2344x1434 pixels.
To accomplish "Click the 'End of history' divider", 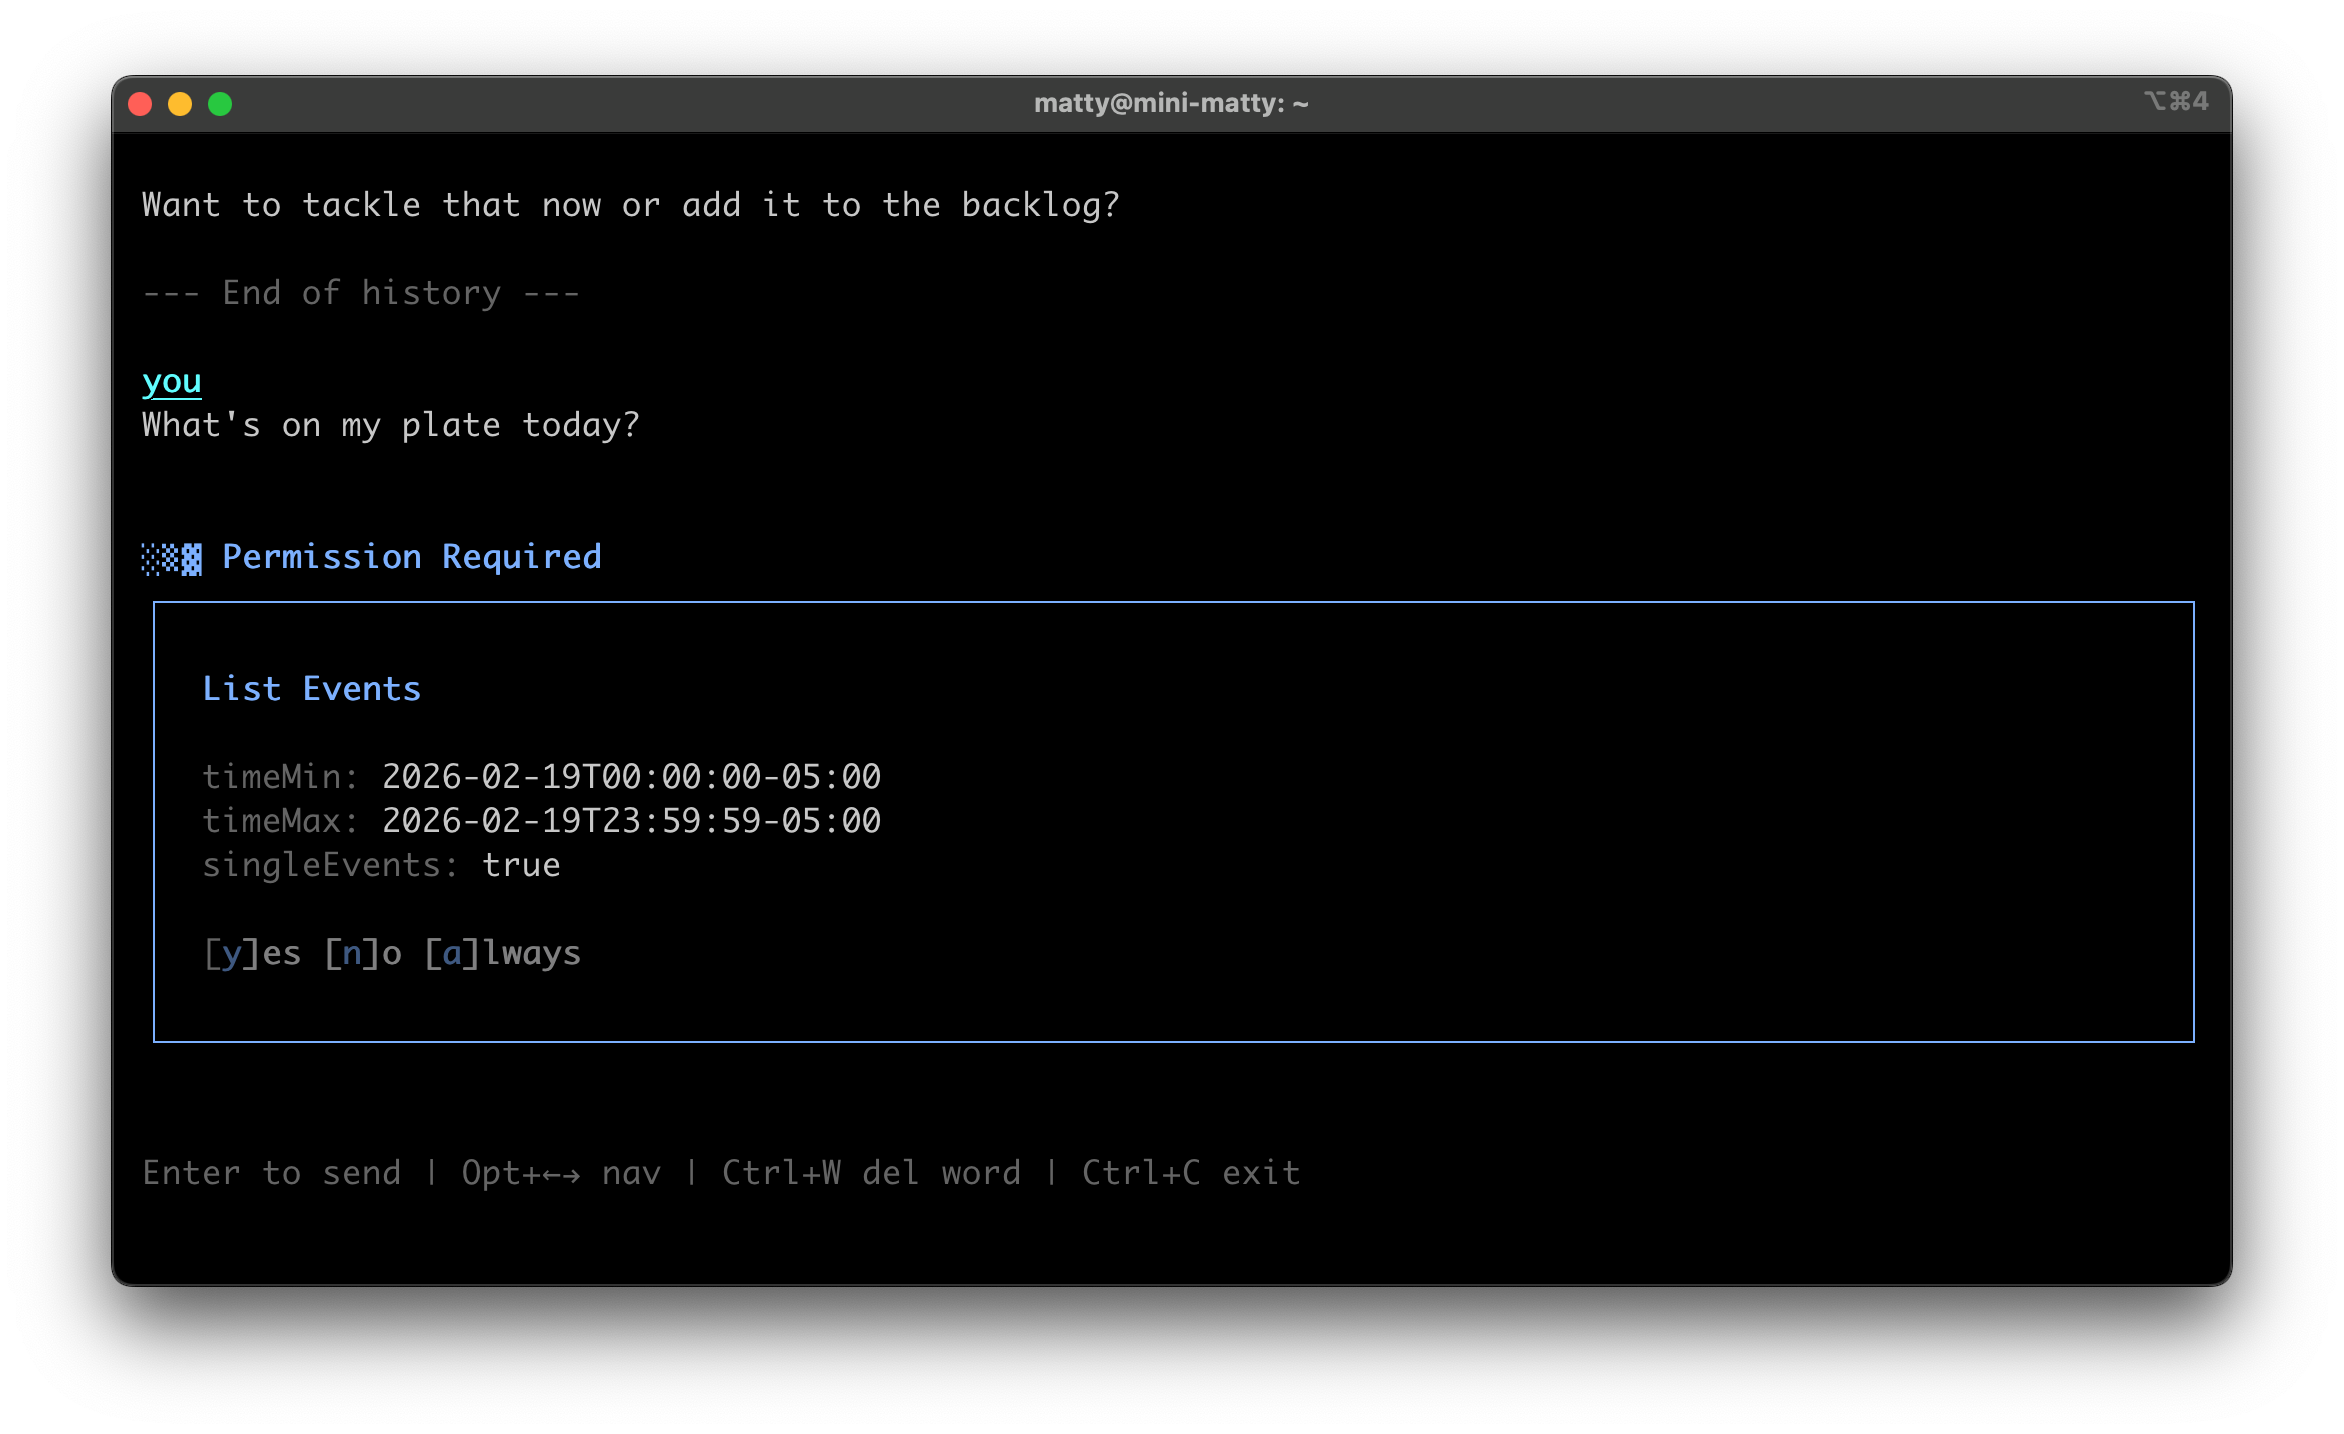I will point(361,292).
